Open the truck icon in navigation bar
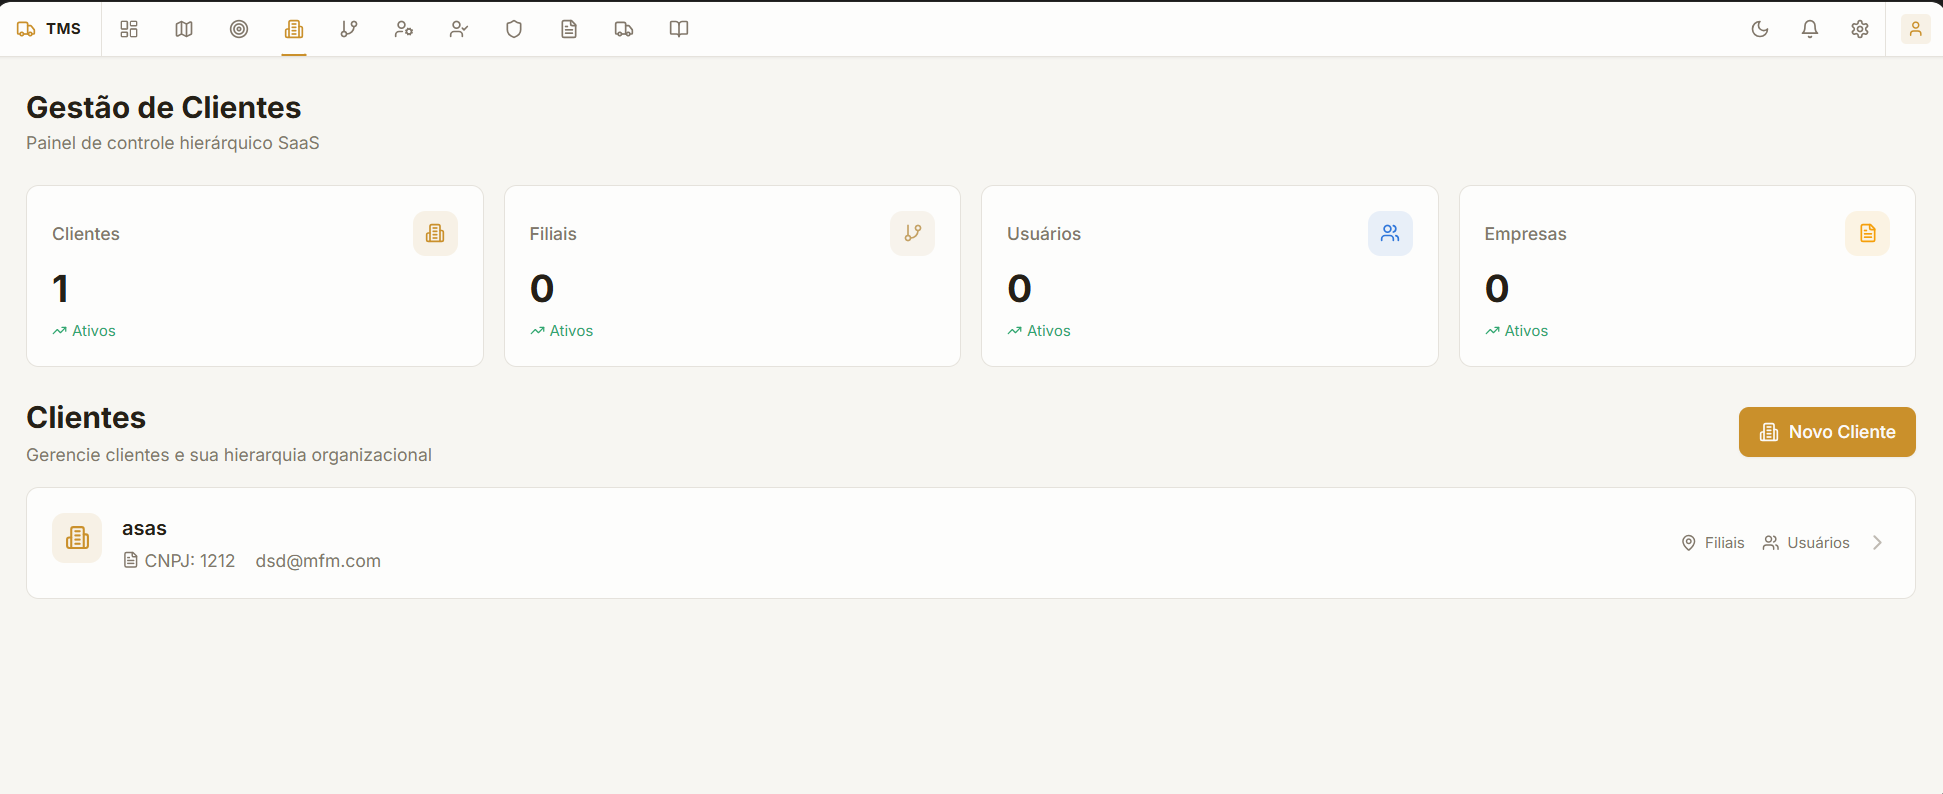 point(624,29)
